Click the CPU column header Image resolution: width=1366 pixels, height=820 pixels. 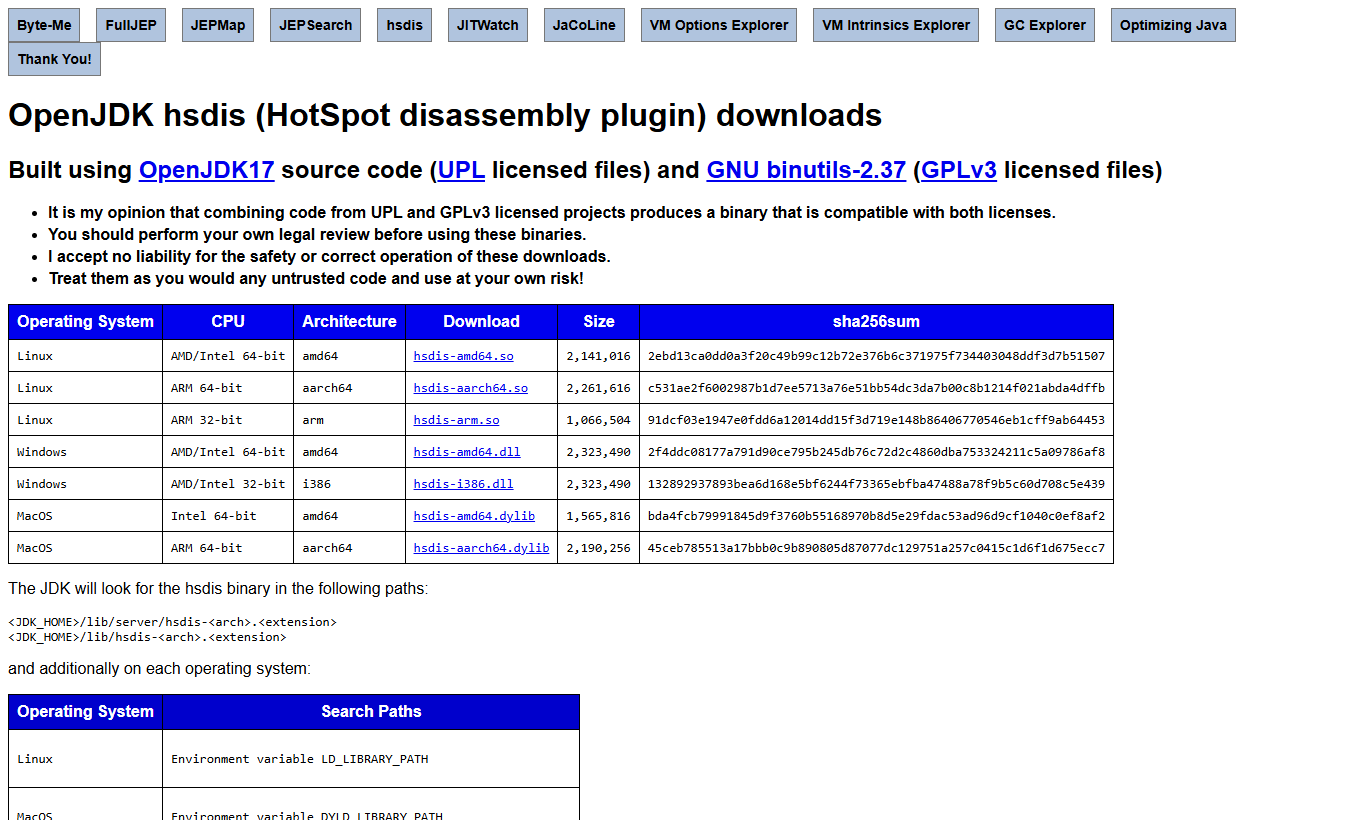point(228,322)
